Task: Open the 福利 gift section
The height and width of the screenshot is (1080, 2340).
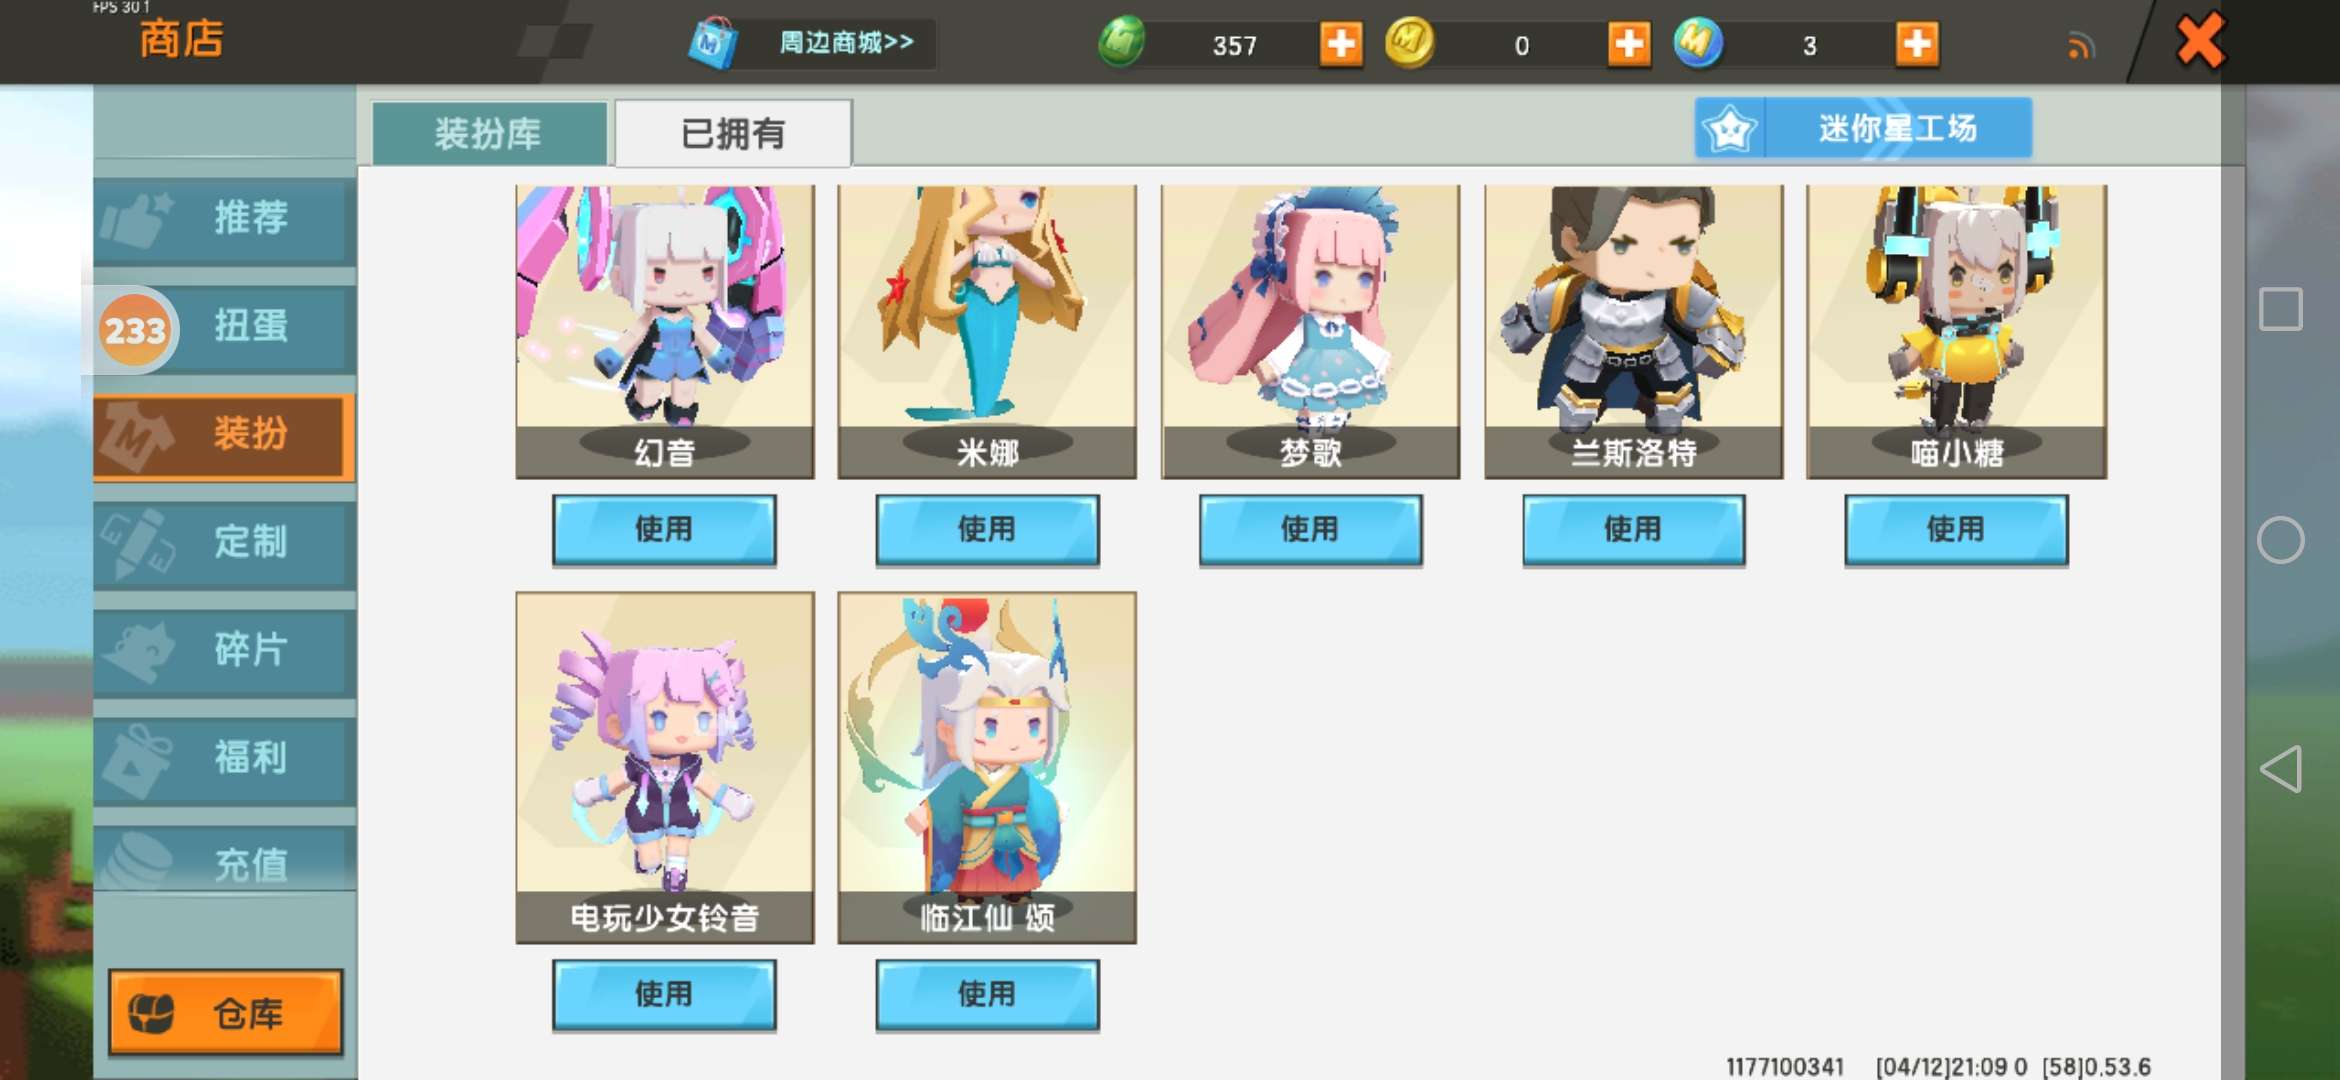Action: click(225, 758)
